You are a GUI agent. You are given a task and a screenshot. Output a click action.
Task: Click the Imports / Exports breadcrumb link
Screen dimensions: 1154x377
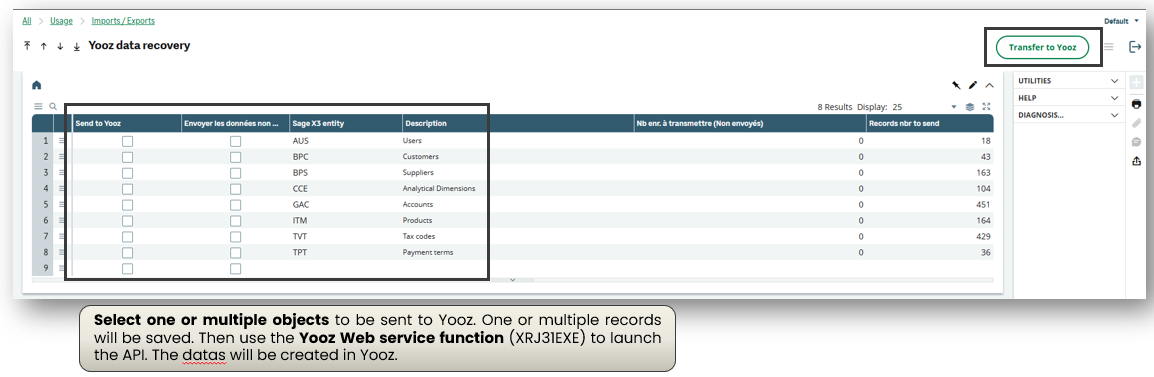(123, 21)
